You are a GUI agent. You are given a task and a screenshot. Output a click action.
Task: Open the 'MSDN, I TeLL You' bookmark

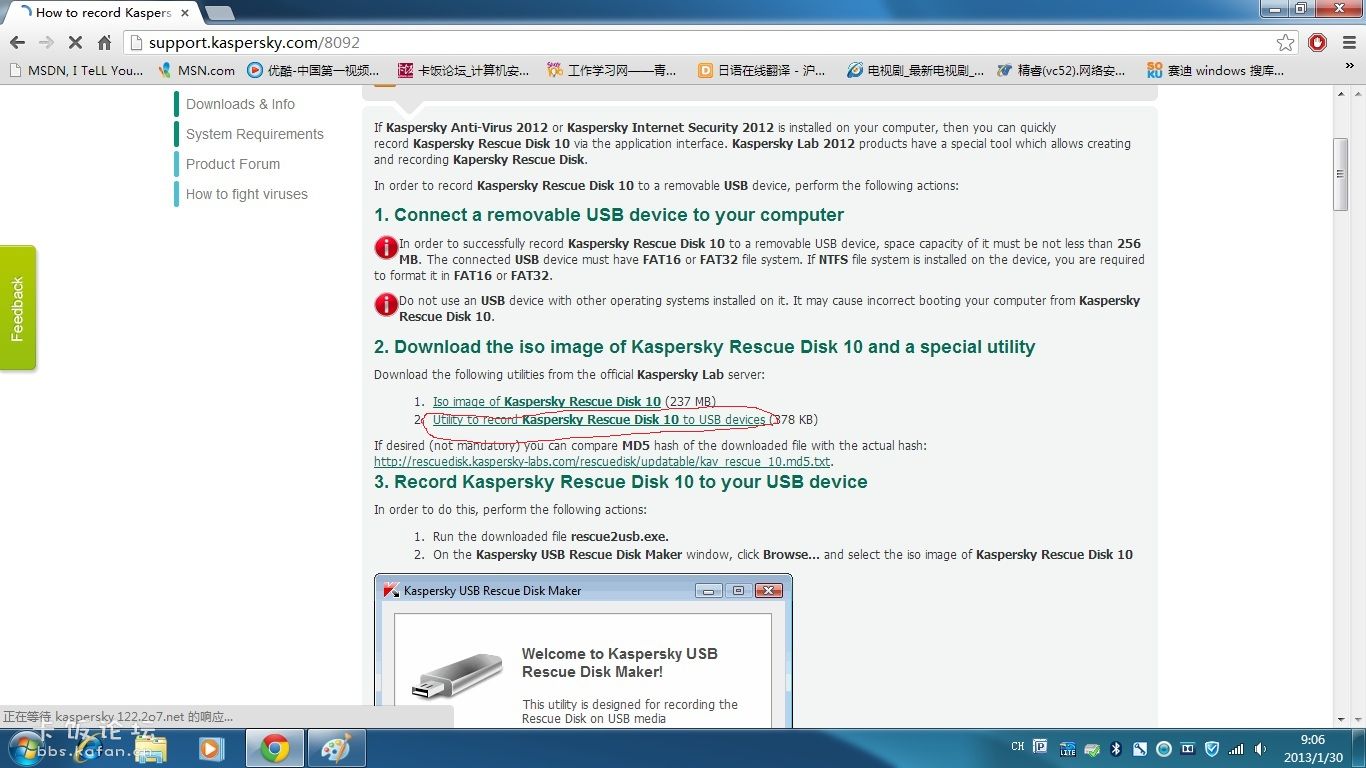click(76, 71)
